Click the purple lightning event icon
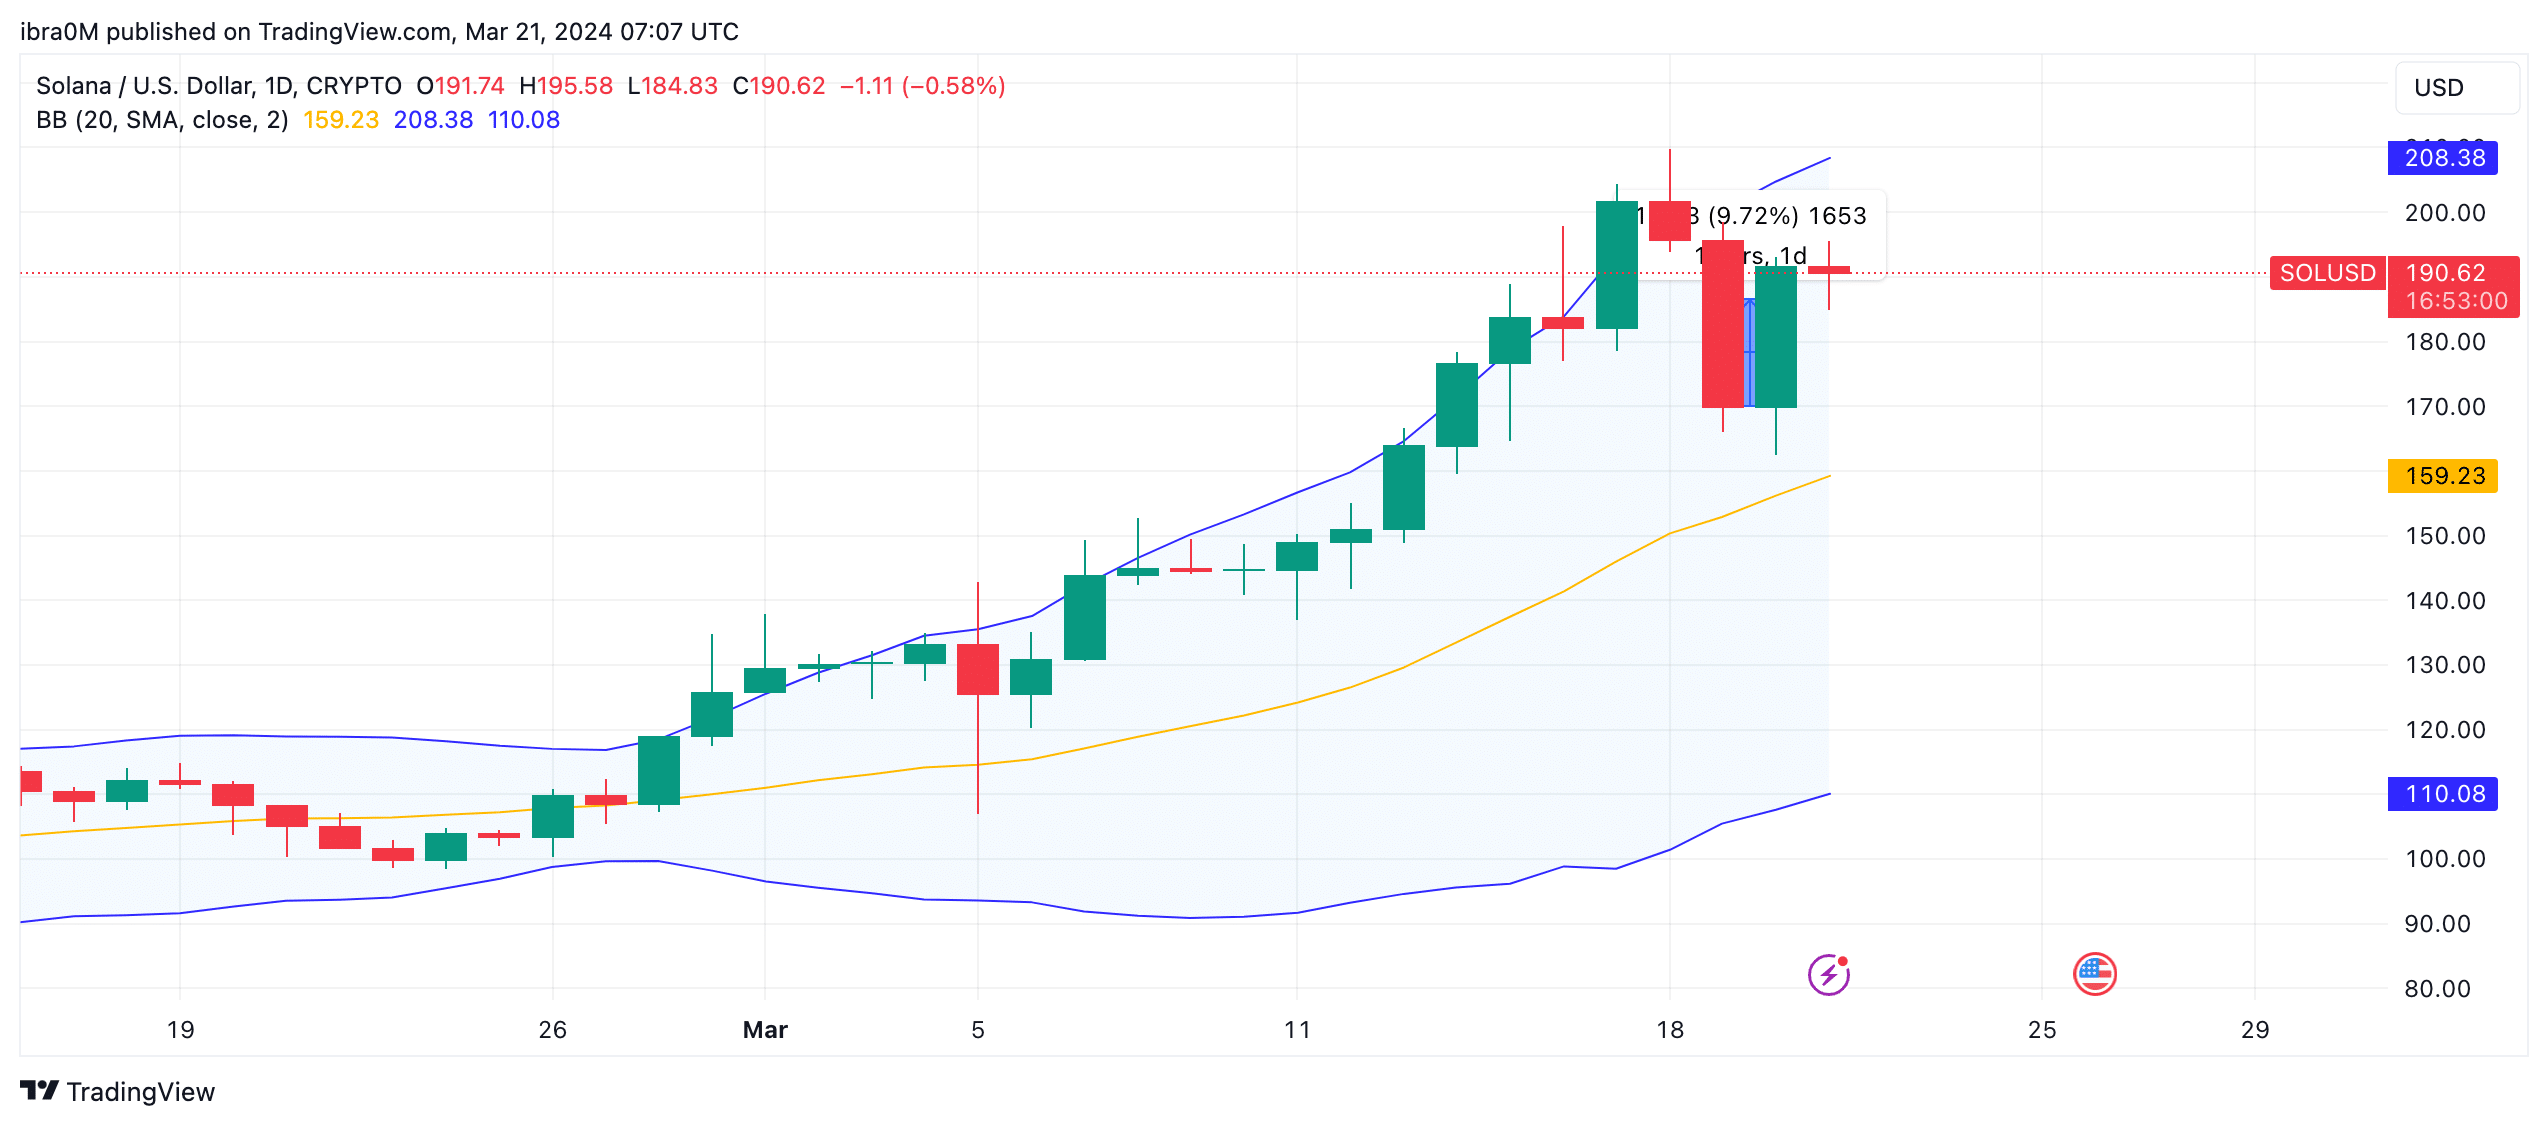Screen dimensions: 2548x1126 click(x=1828, y=974)
